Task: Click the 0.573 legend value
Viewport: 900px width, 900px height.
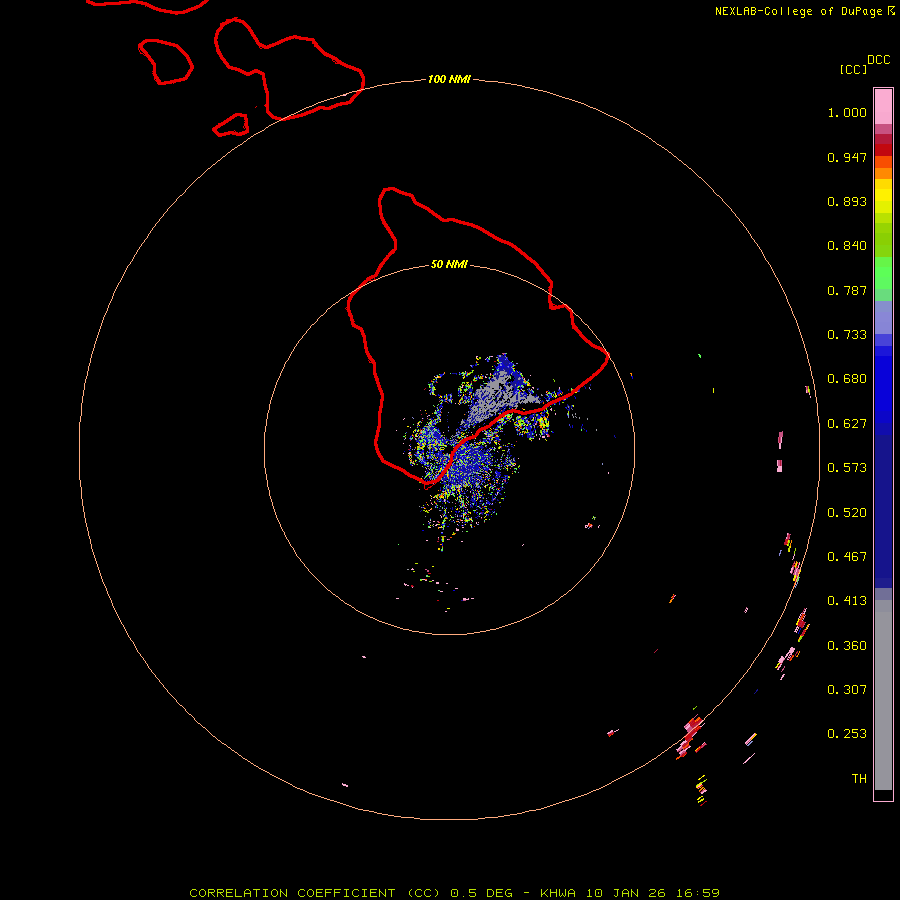Action: (x=847, y=468)
